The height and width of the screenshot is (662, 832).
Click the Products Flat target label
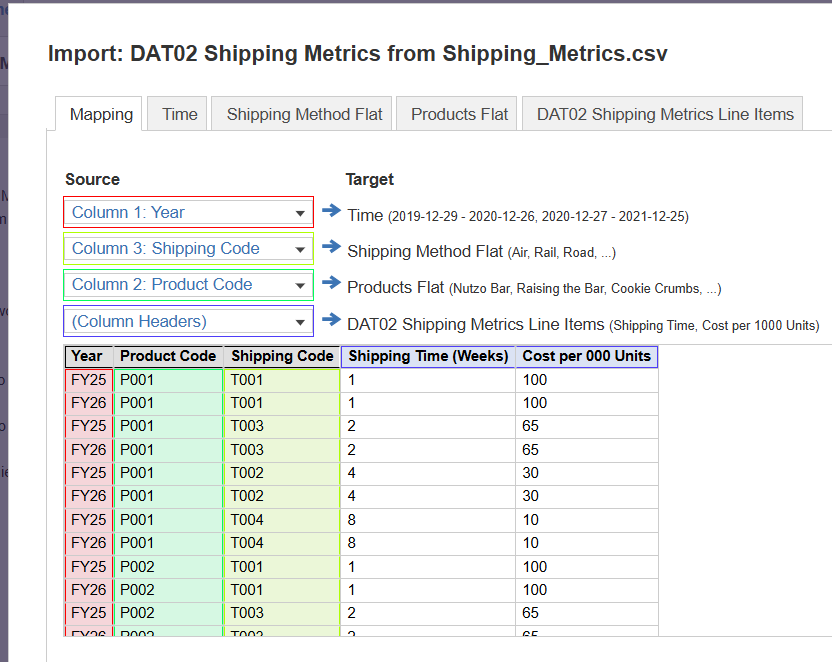[x=395, y=288]
